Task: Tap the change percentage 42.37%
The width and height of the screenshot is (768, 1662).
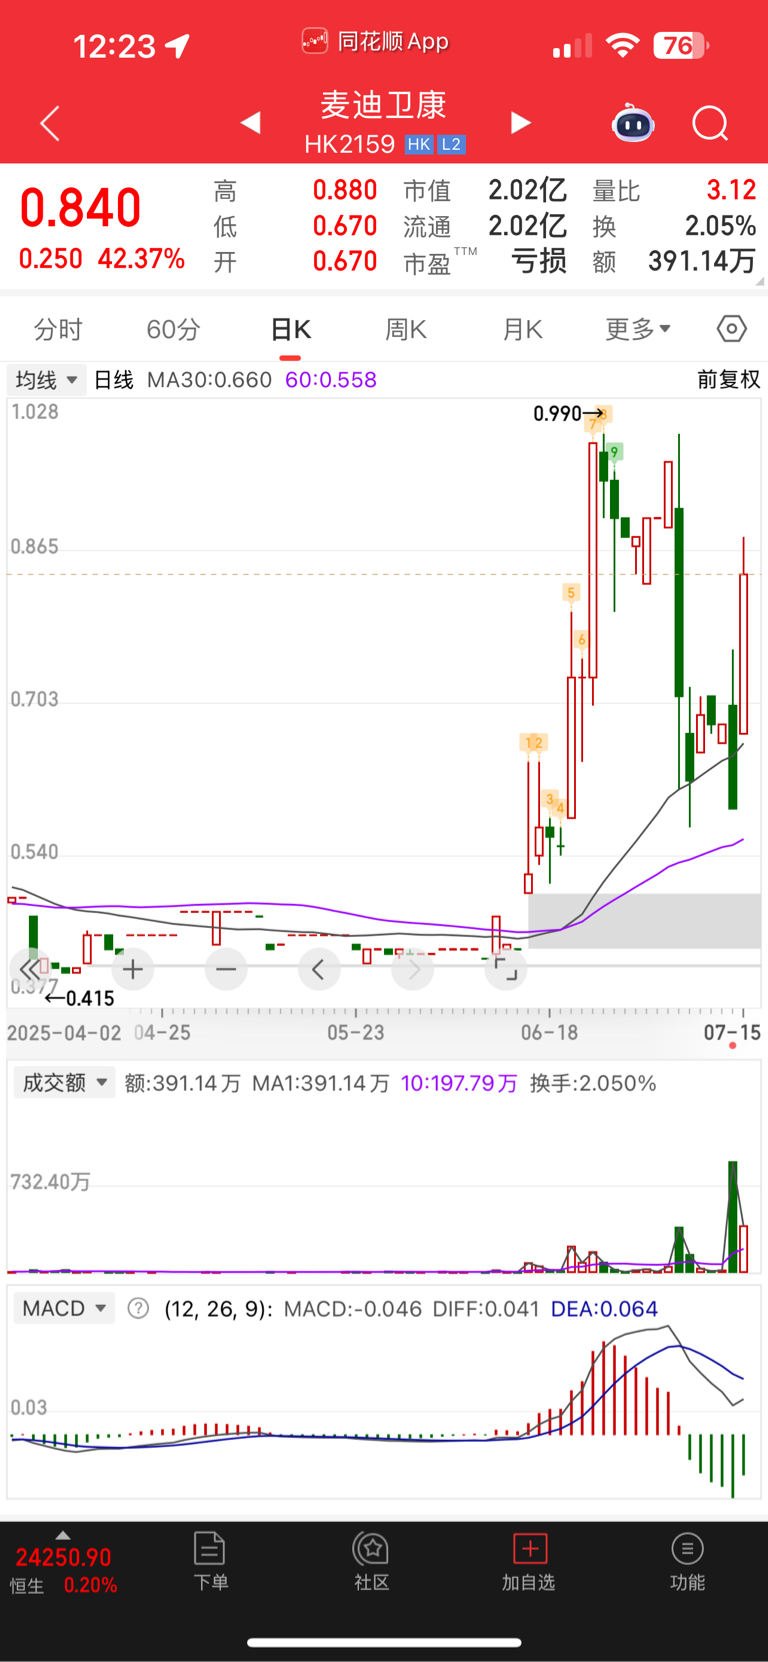Action: 141,259
